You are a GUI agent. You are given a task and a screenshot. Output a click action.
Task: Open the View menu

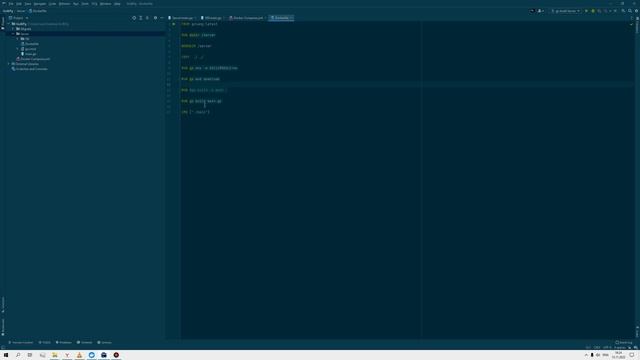28,4
